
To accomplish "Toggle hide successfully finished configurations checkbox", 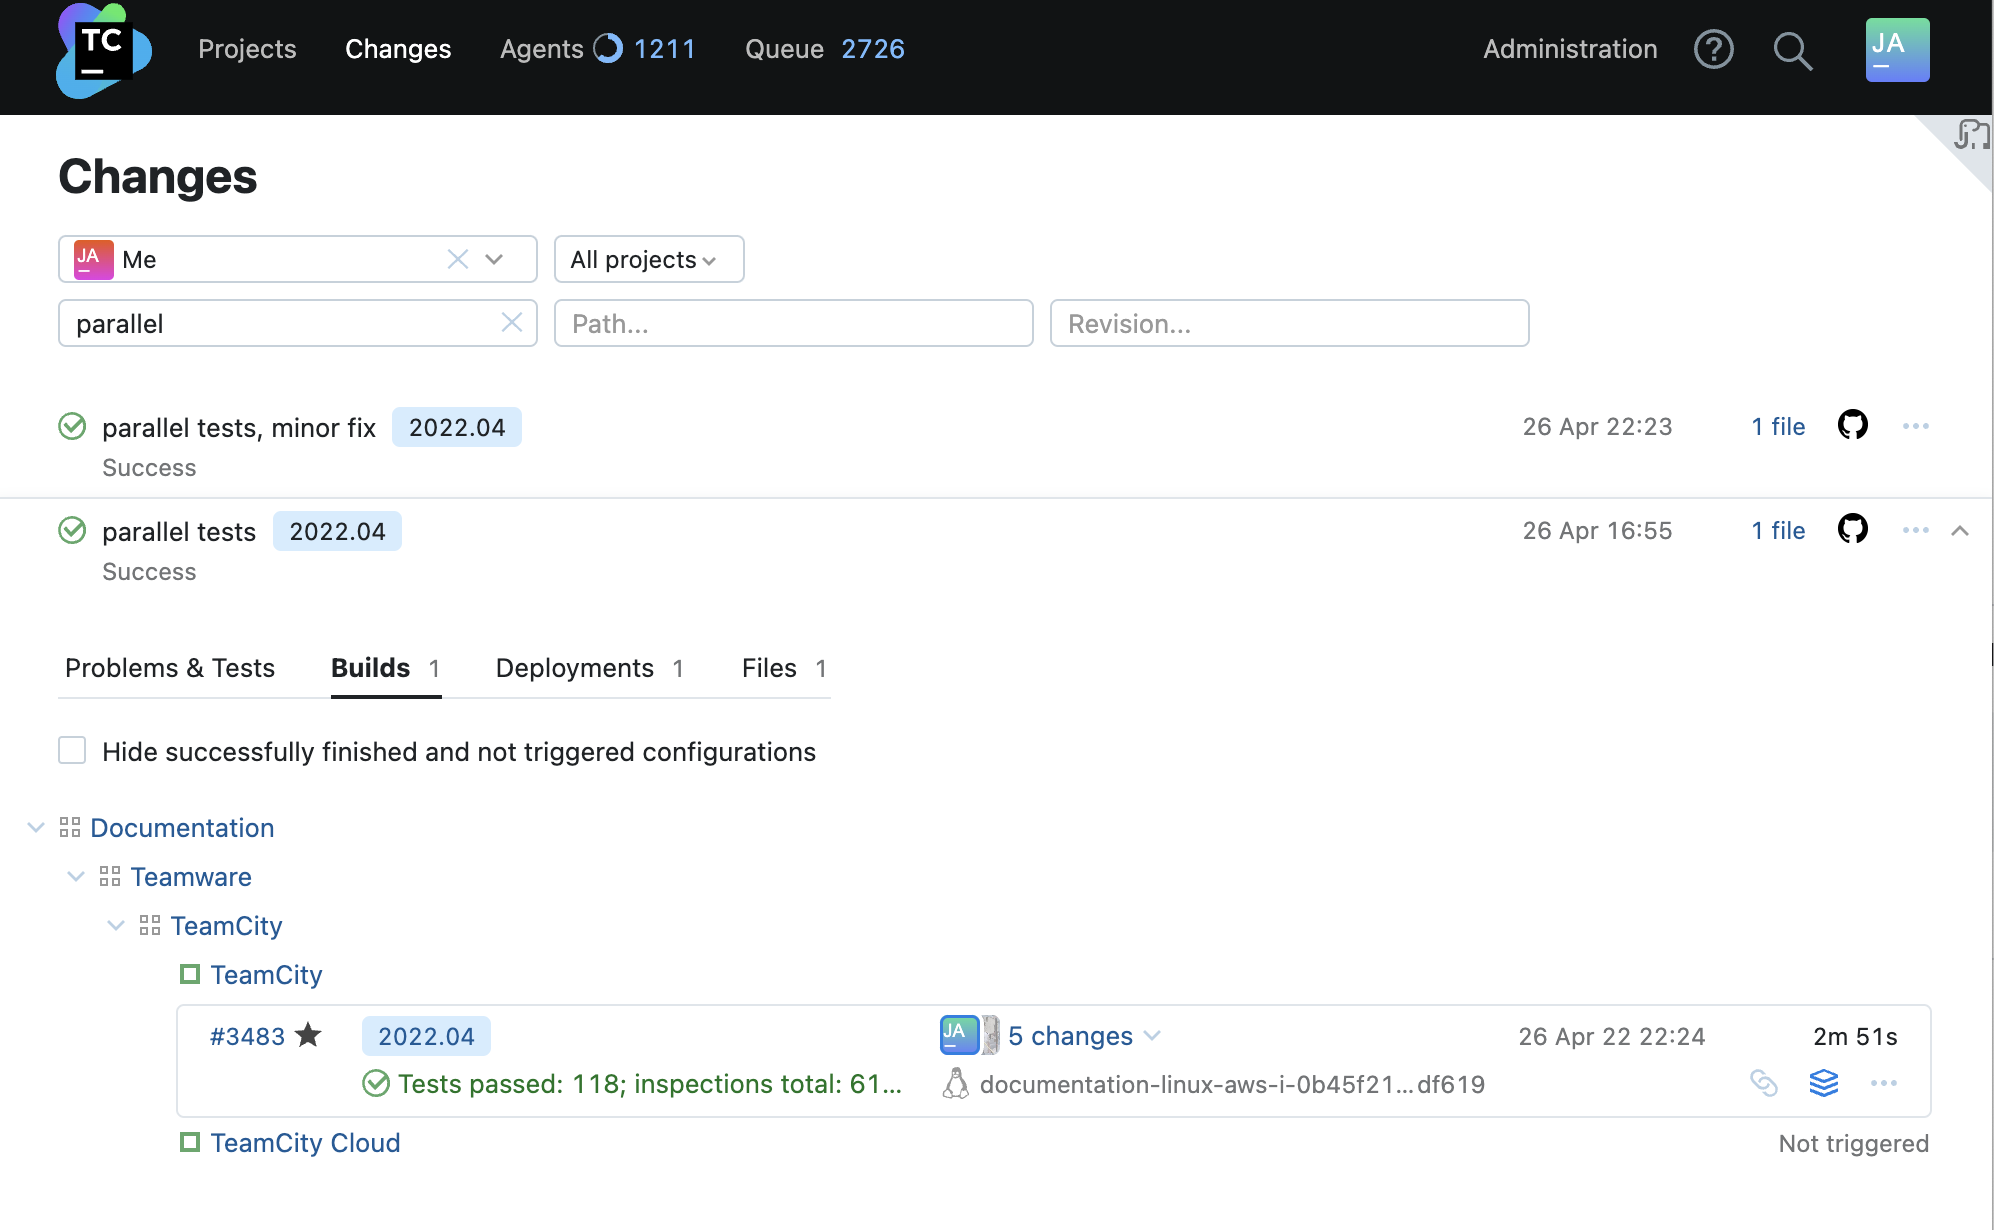I will pyautogui.click(x=72, y=751).
